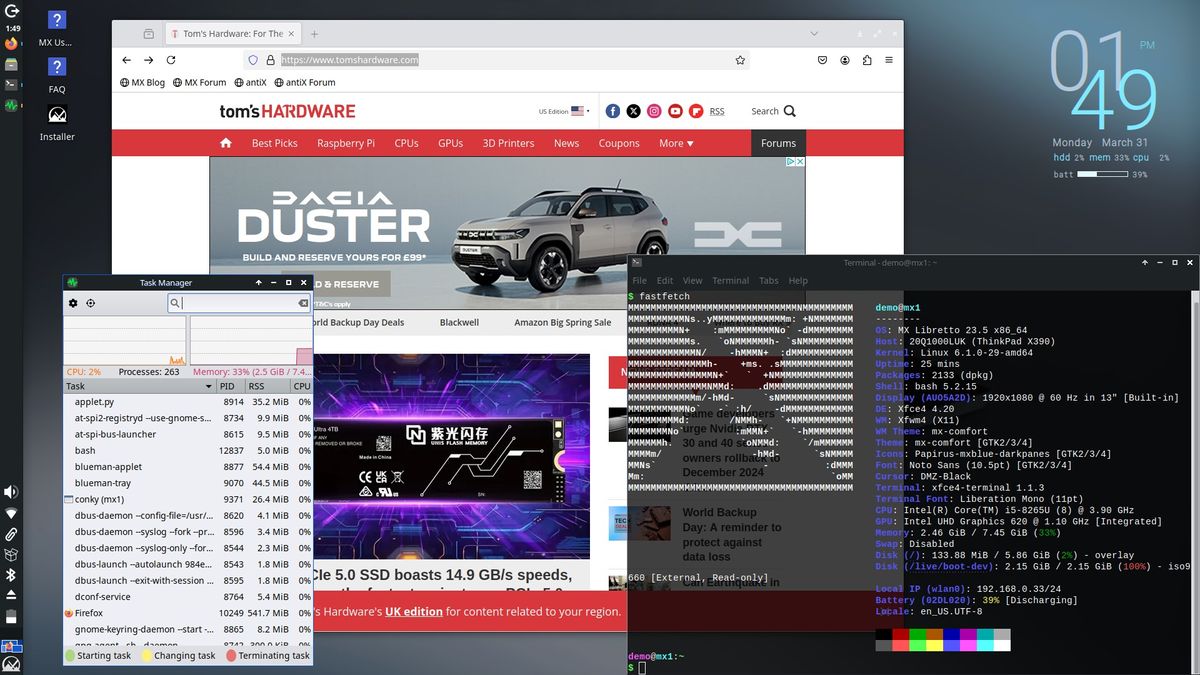This screenshot has height=675, width=1200.
Task: Save page using the Pocket icon
Action: [x=823, y=60]
